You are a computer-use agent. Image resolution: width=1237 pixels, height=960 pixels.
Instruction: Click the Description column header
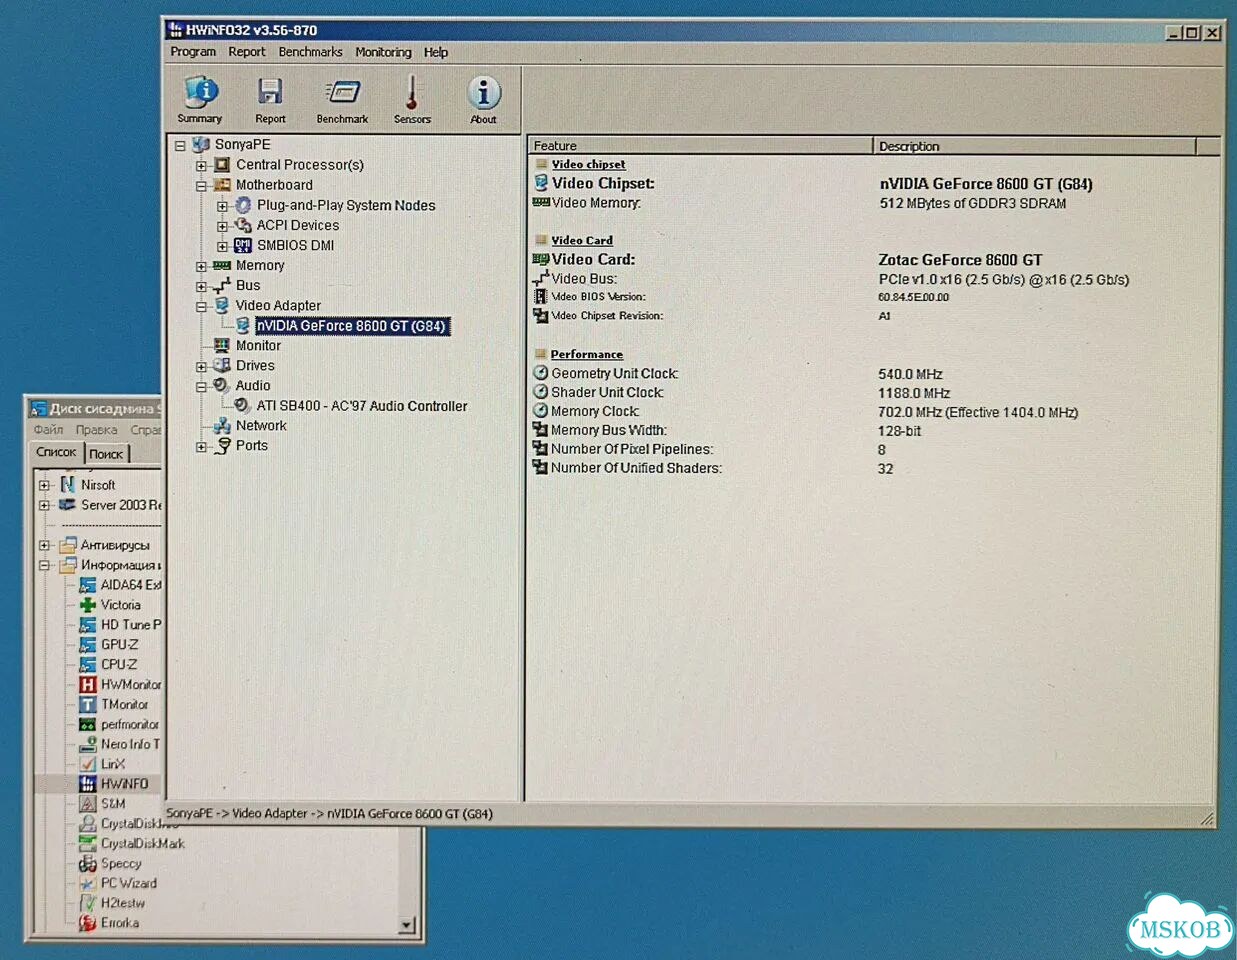[x=1034, y=146]
